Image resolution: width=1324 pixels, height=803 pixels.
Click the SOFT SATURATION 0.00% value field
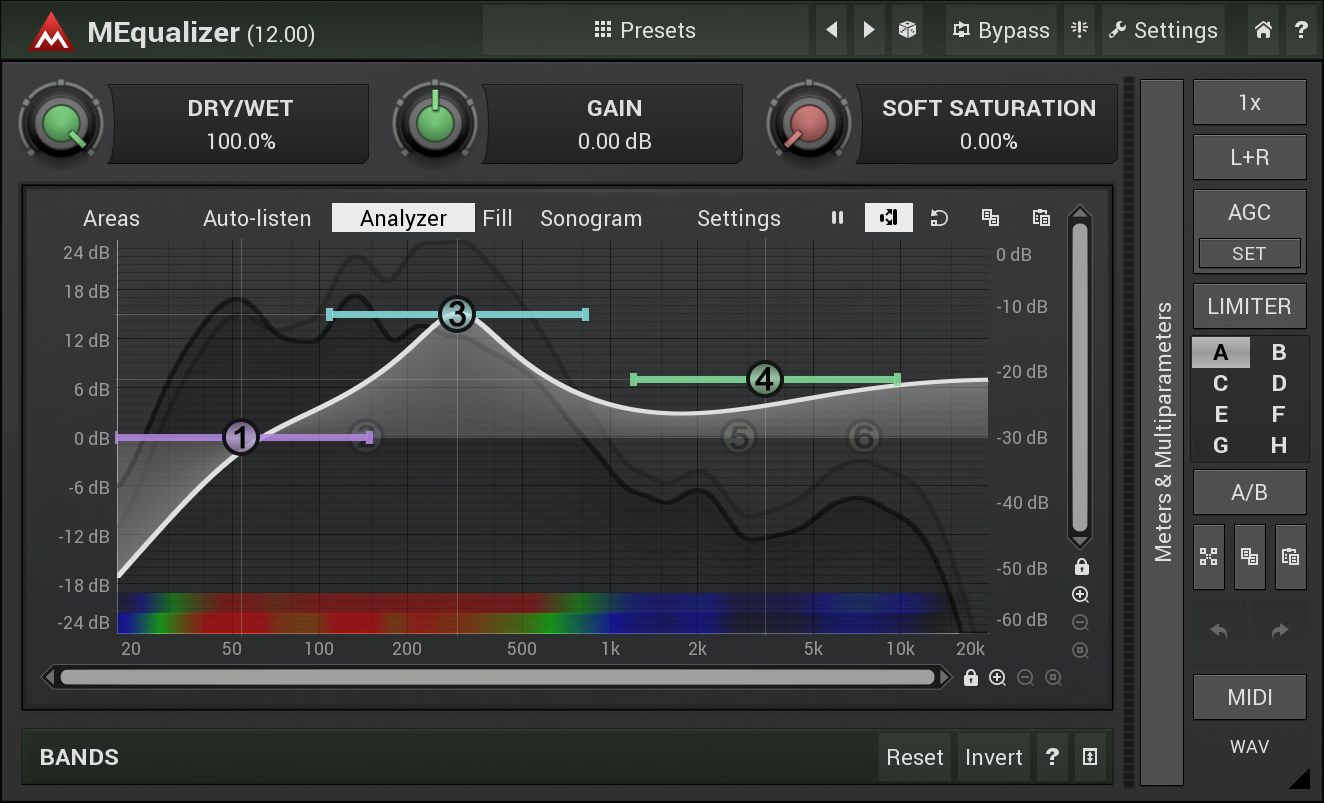(988, 124)
